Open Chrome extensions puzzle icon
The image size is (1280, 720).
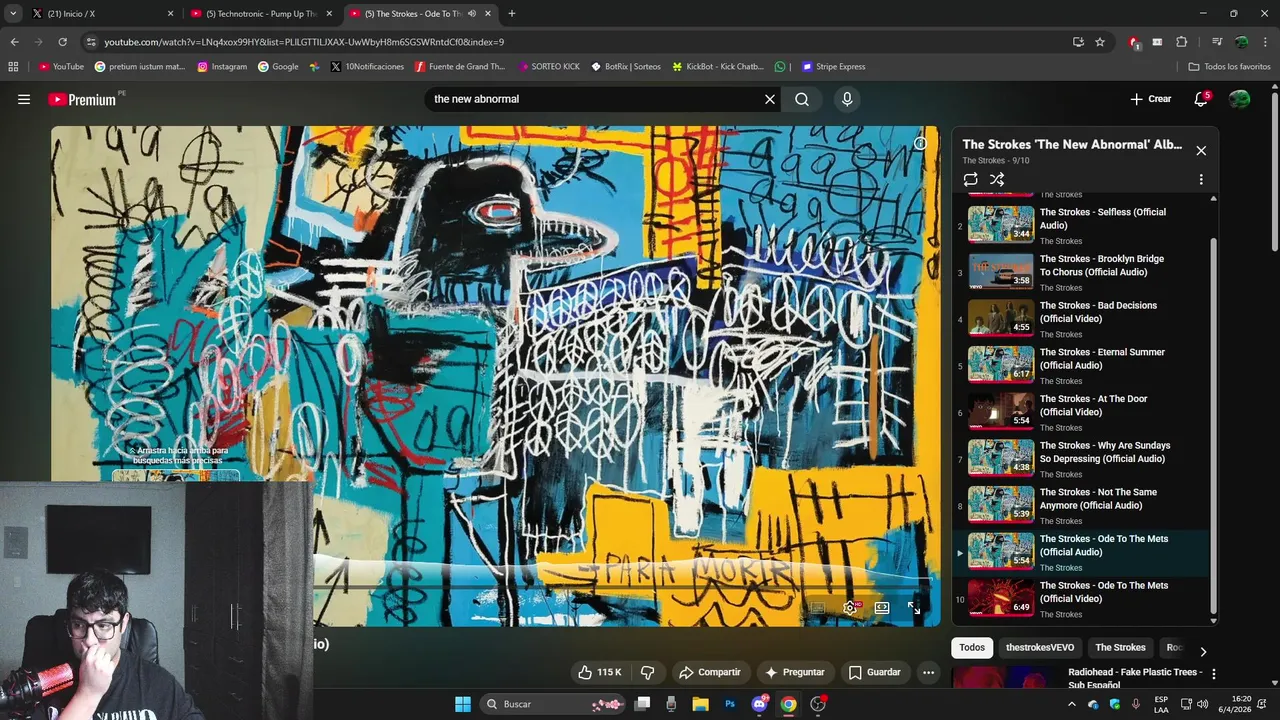1181,42
